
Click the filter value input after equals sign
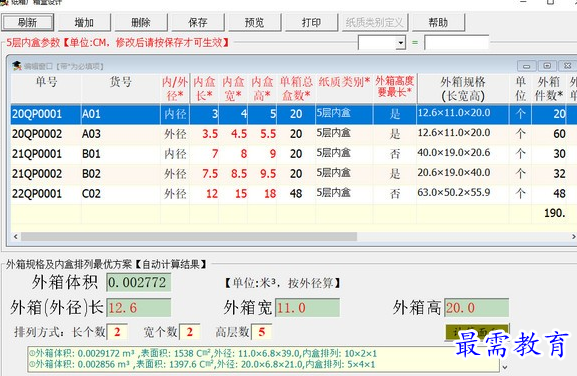(456, 43)
